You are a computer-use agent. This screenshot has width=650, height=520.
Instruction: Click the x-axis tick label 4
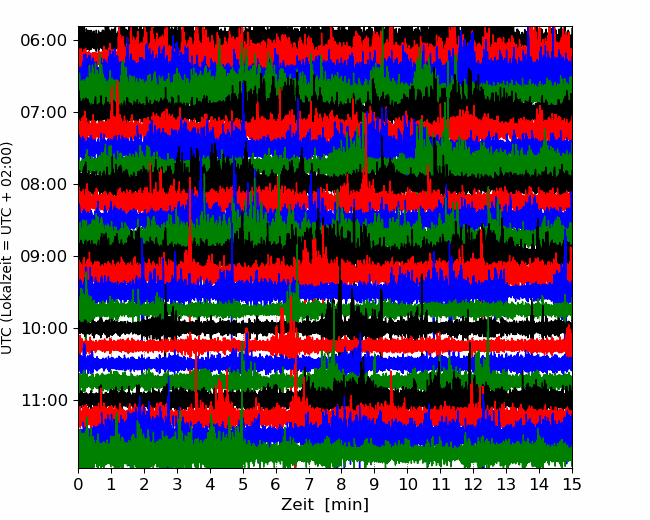tap(210, 484)
